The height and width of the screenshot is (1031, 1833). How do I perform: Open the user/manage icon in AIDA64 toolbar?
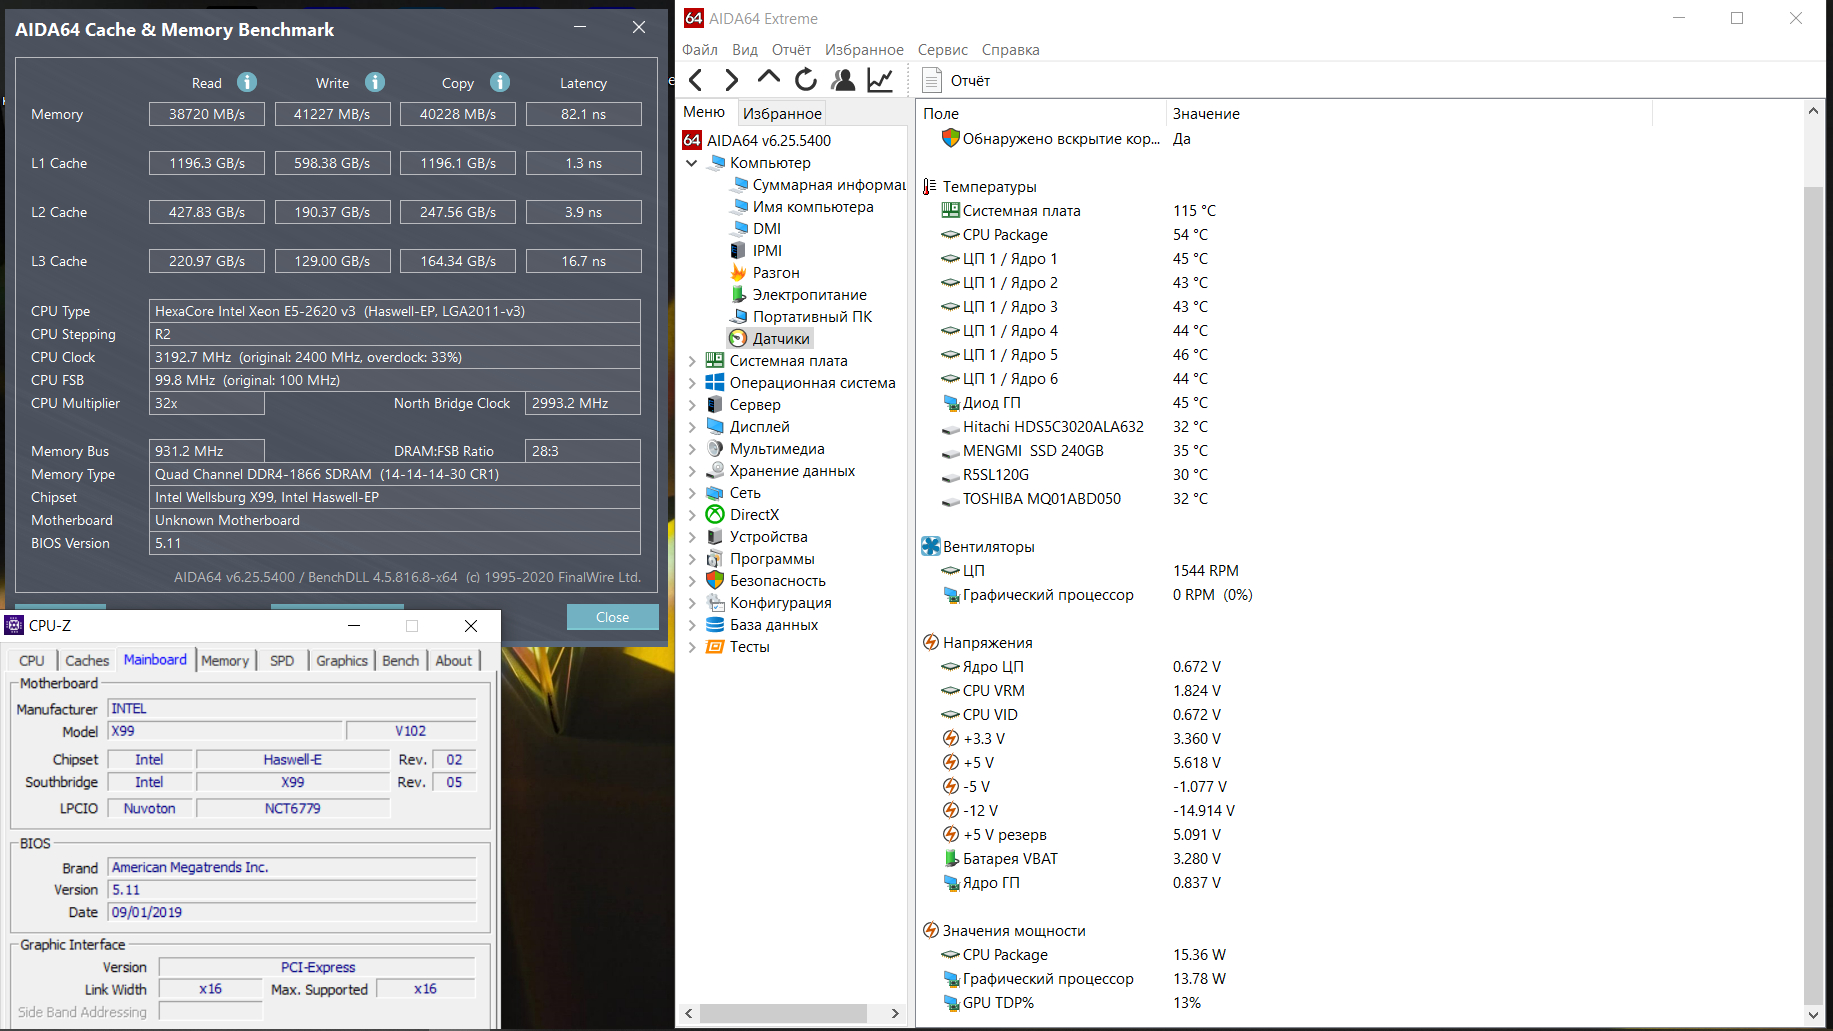point(843,80)
